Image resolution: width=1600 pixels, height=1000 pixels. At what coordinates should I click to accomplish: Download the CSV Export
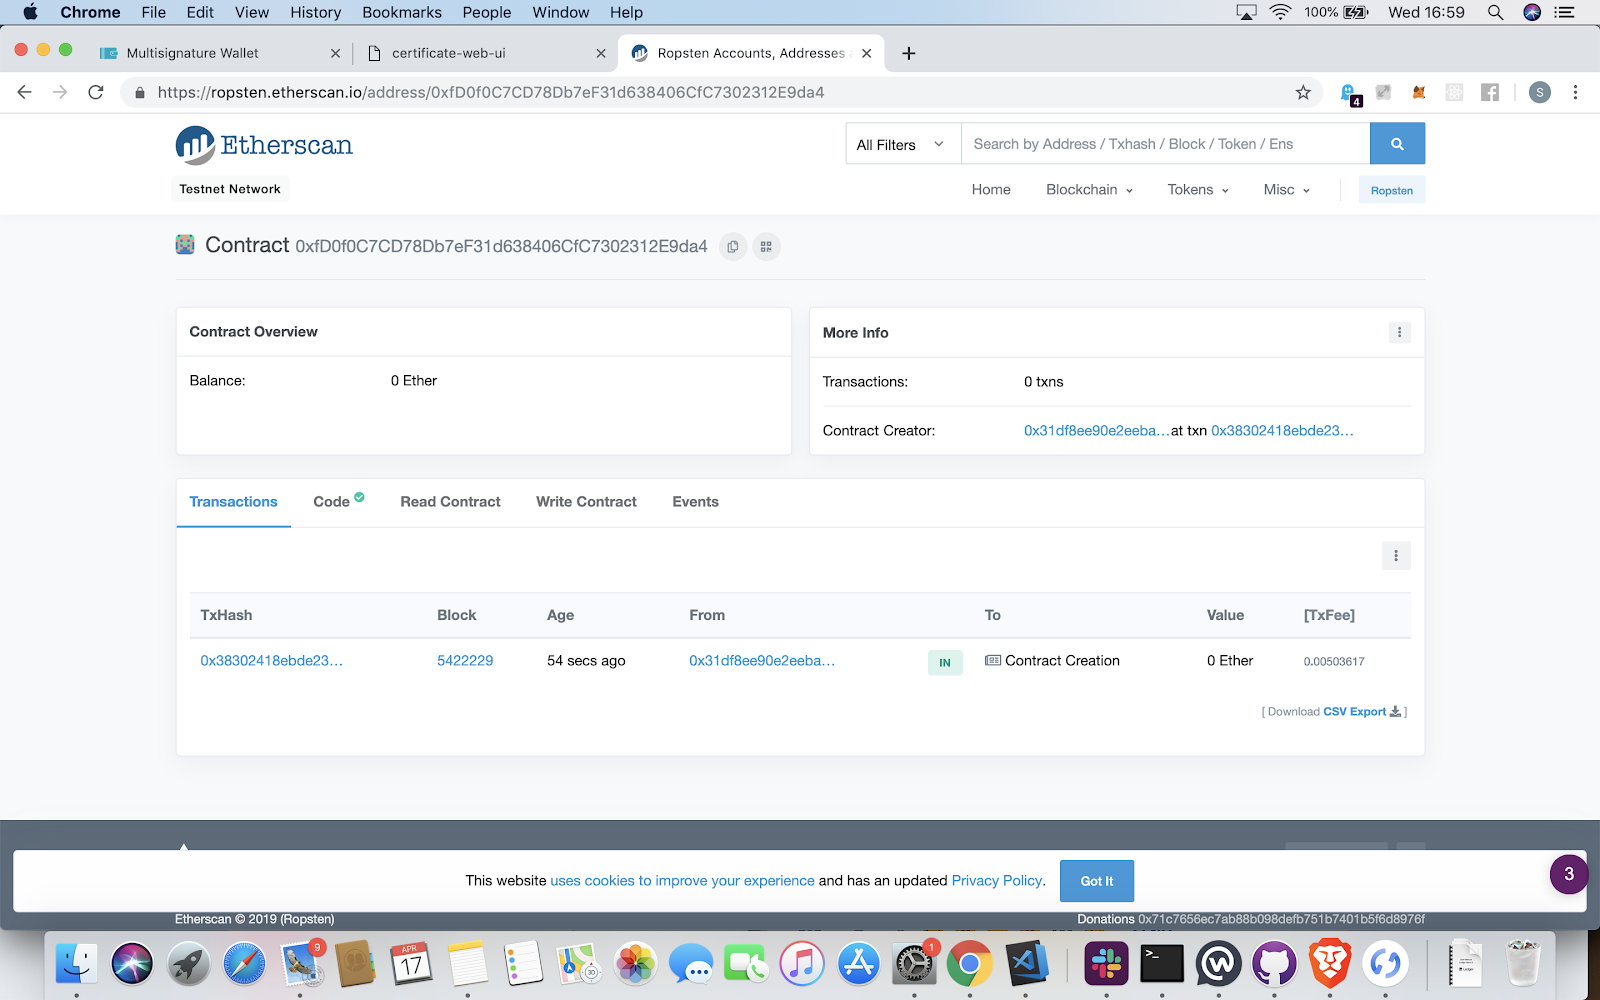point(1354,712)
